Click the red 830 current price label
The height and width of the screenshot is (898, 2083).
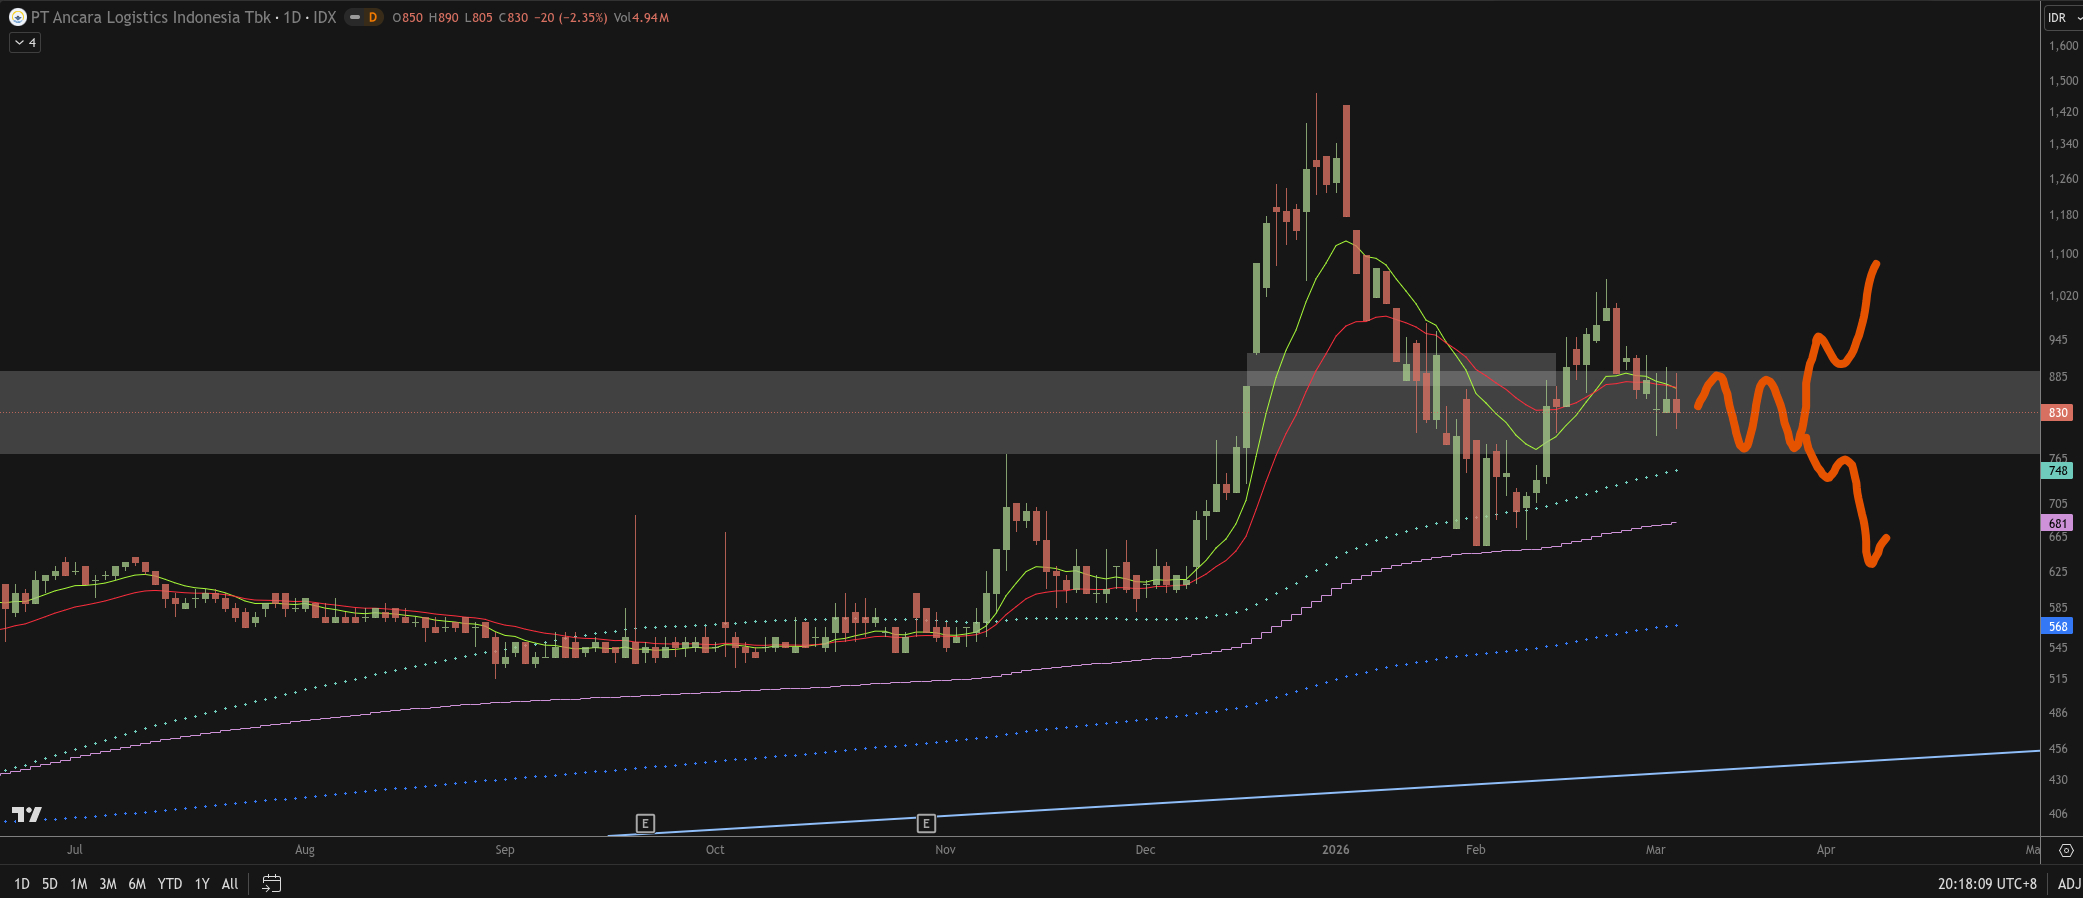click(2057, 412)
